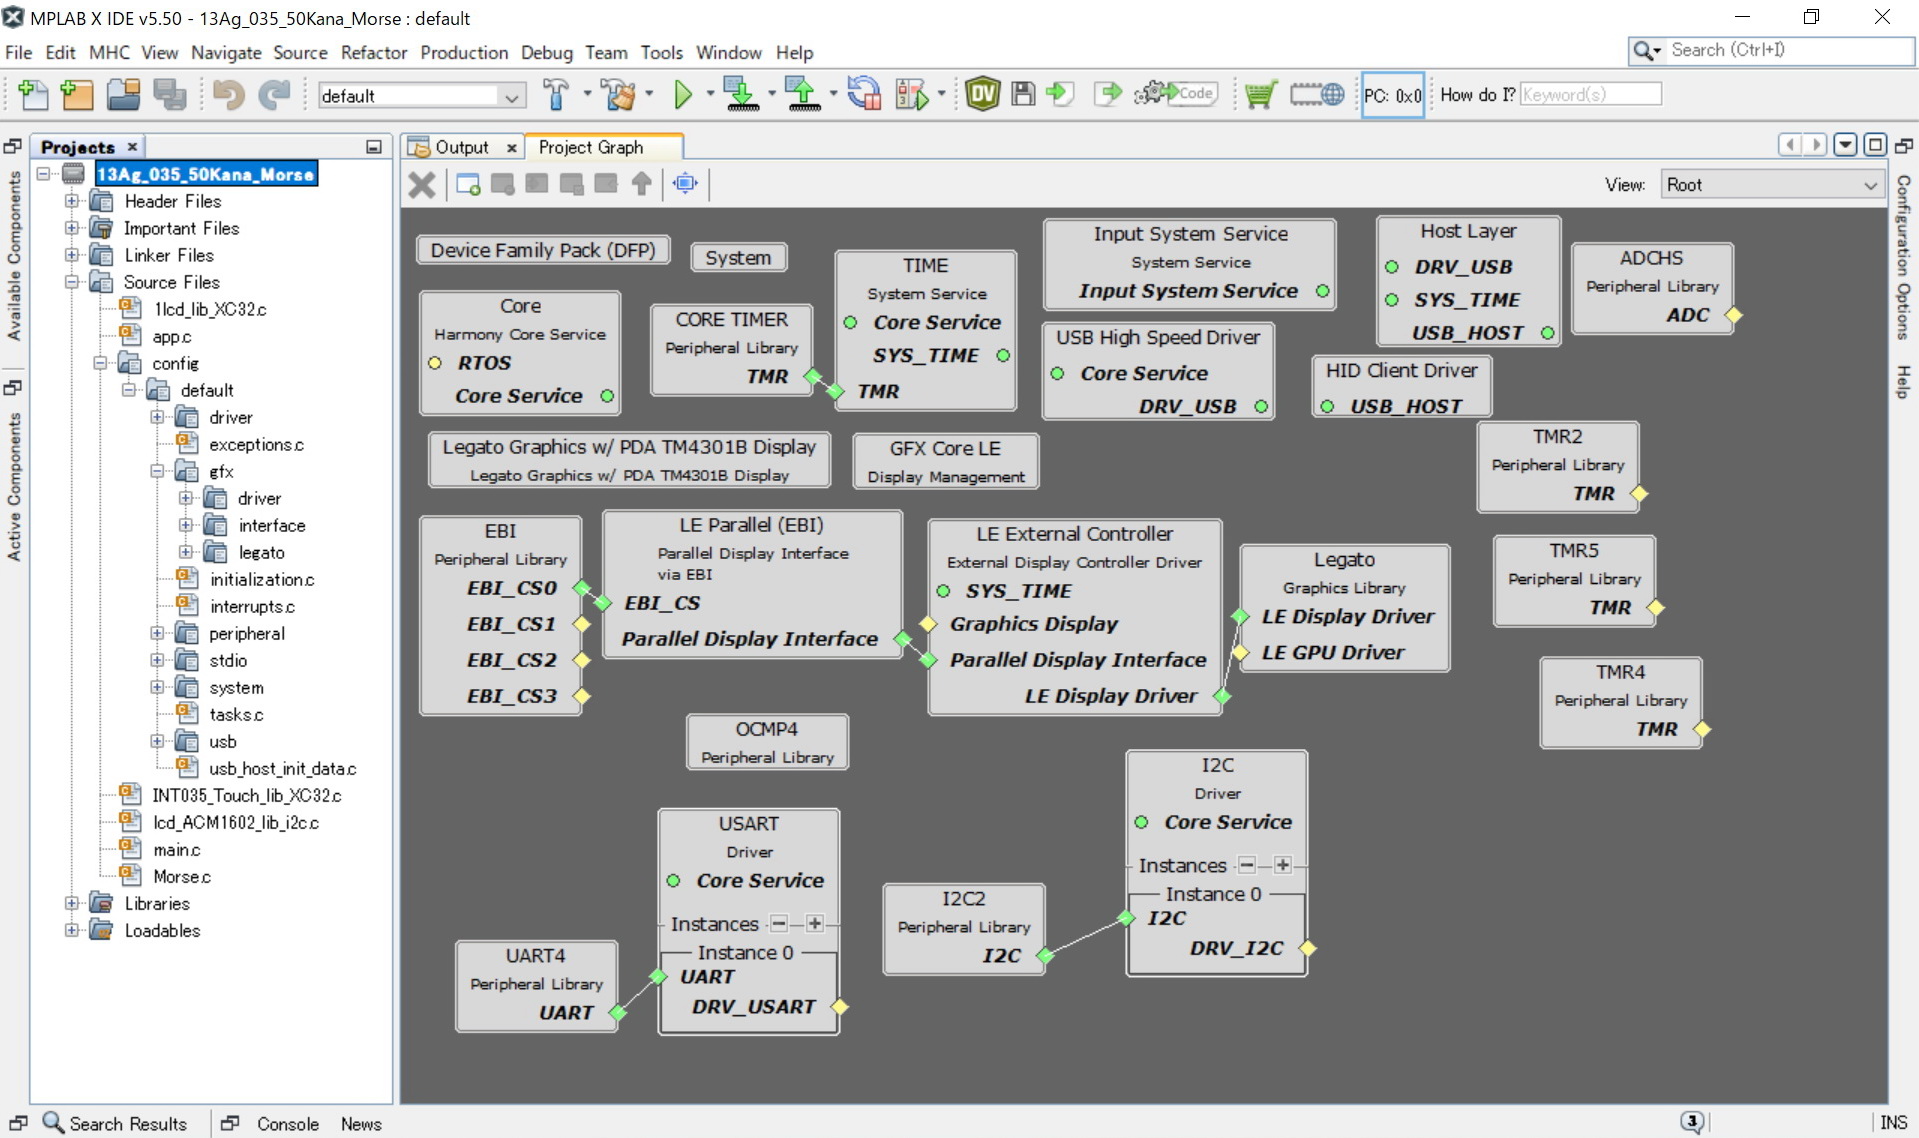Click the device web help icon
Screen dimensions: 1919x1138
tap(1317, 95)
